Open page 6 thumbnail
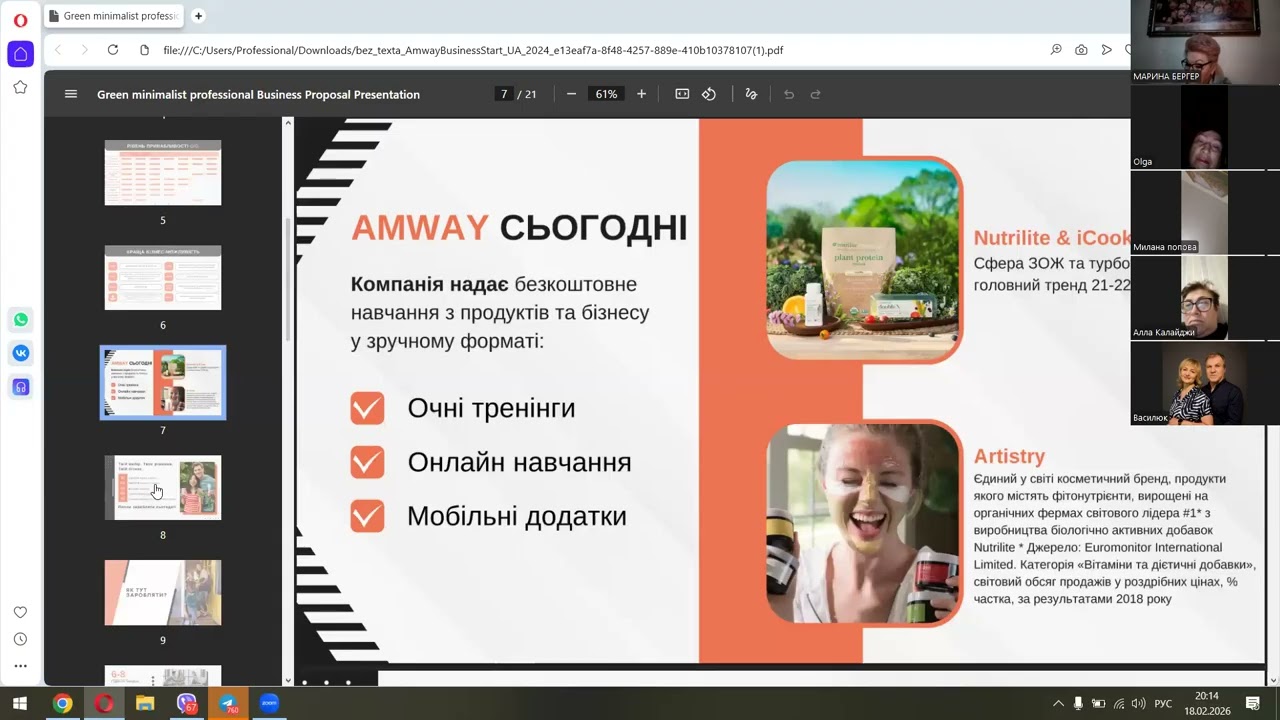 tap(163, 278)
